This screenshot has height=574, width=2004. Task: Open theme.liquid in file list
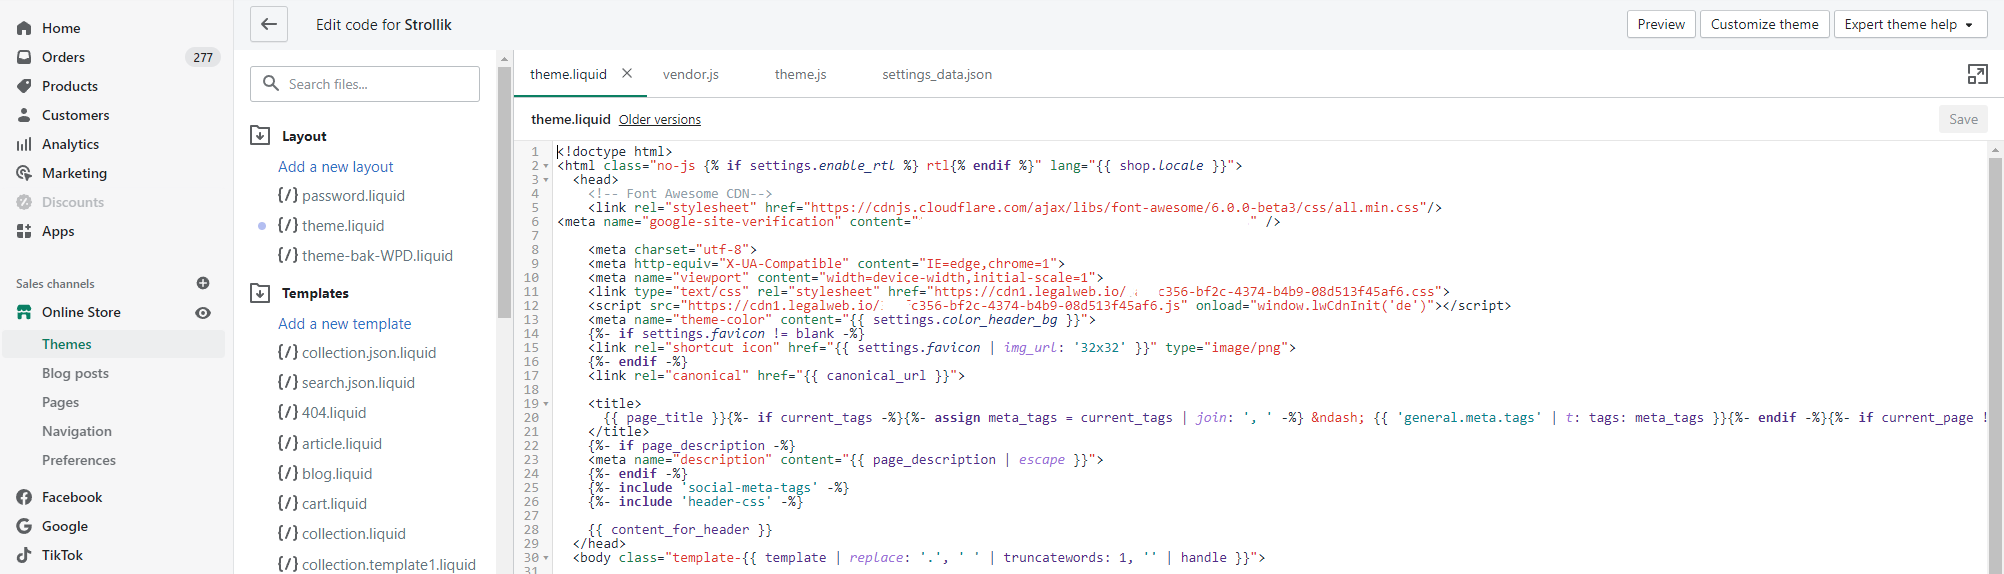coord(343,225)
